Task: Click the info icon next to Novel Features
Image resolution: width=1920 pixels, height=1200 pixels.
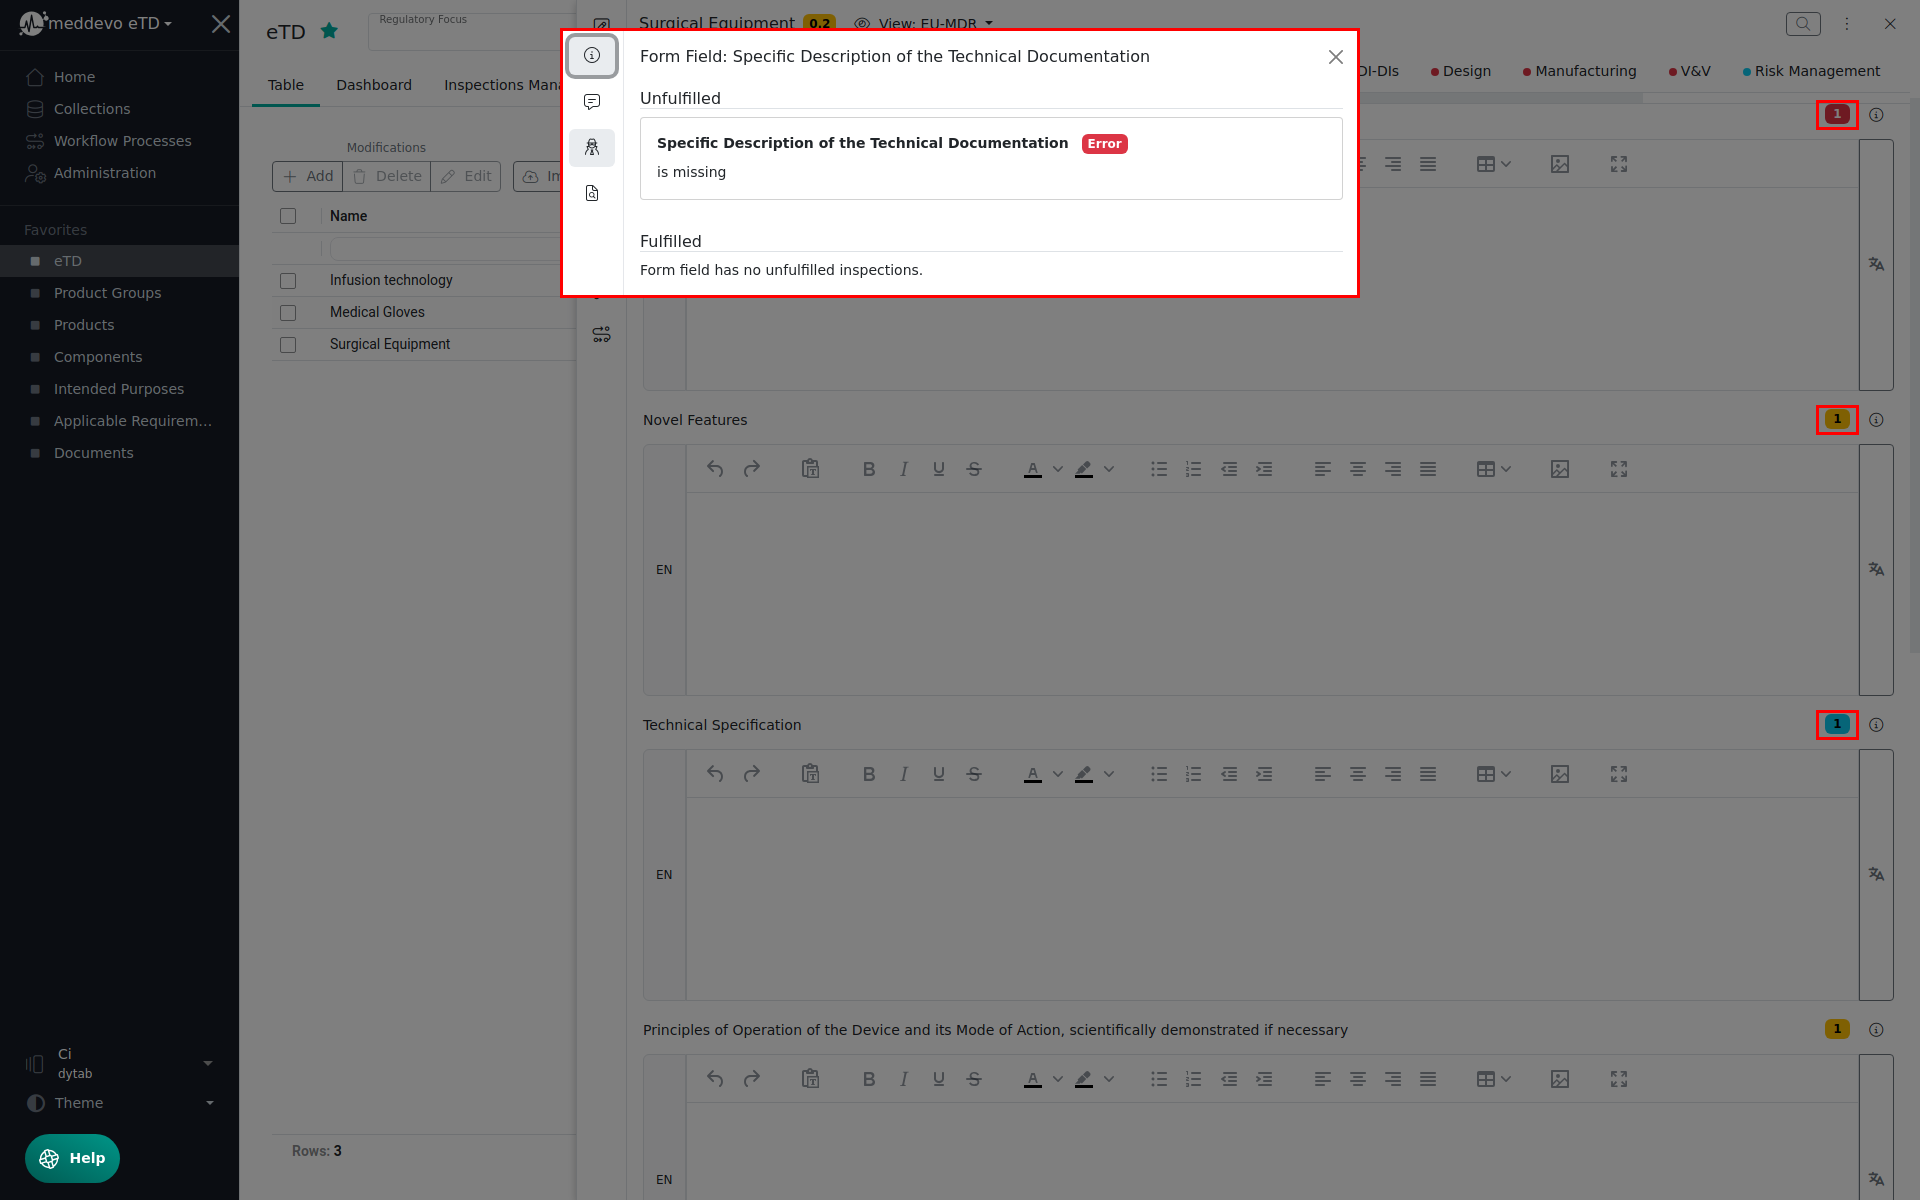Action: coord(1876,420)
